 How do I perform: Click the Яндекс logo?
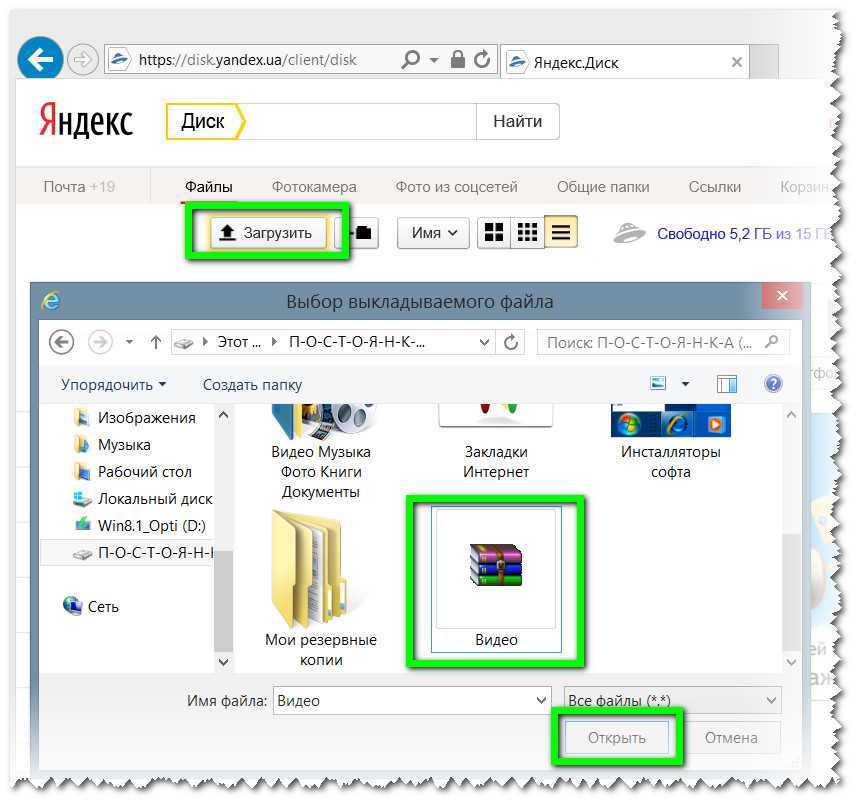[x=86, y=120]
